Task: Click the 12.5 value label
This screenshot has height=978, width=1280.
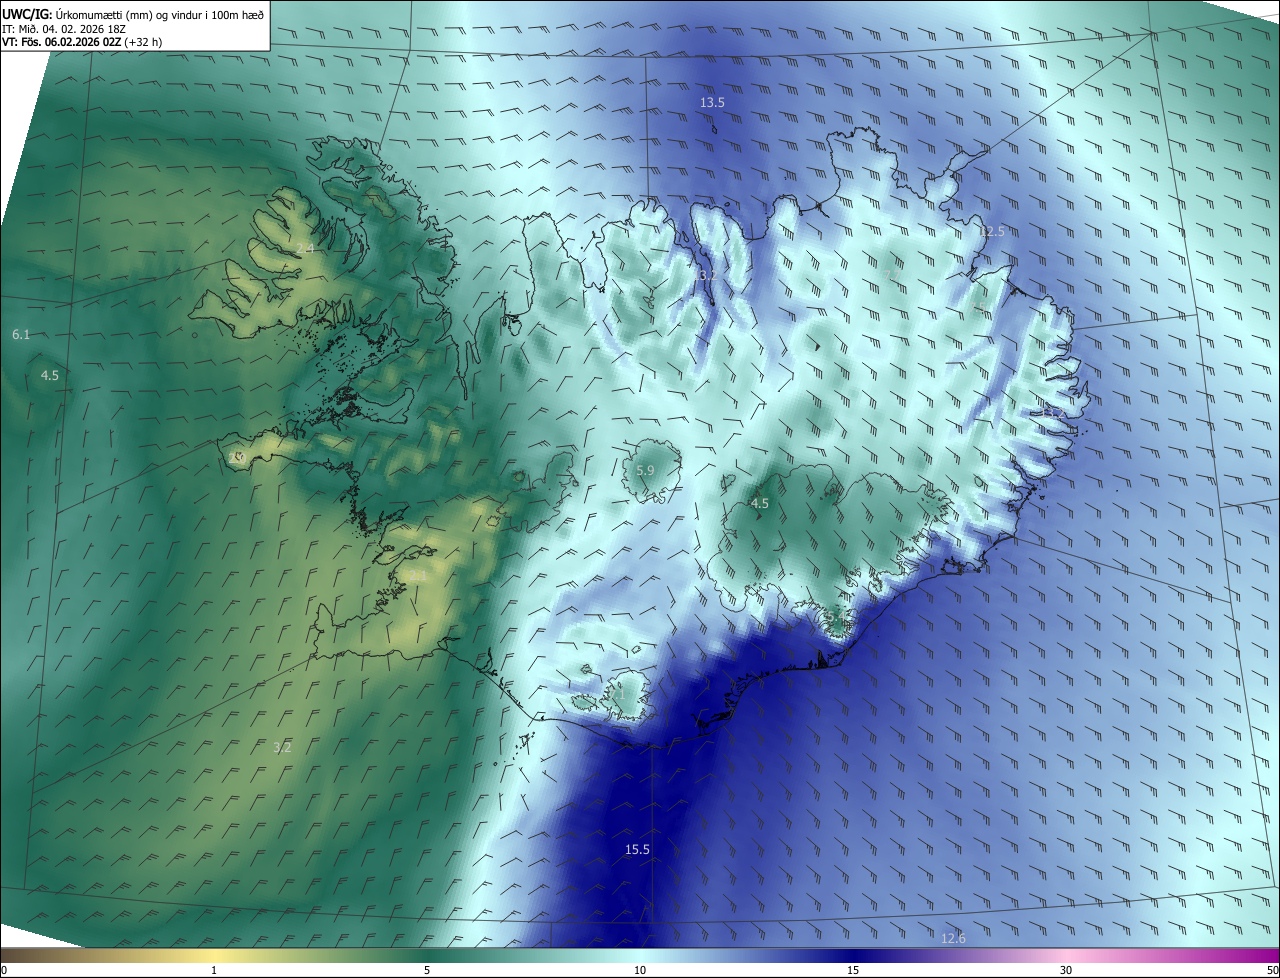Action: tap(991, 232)
